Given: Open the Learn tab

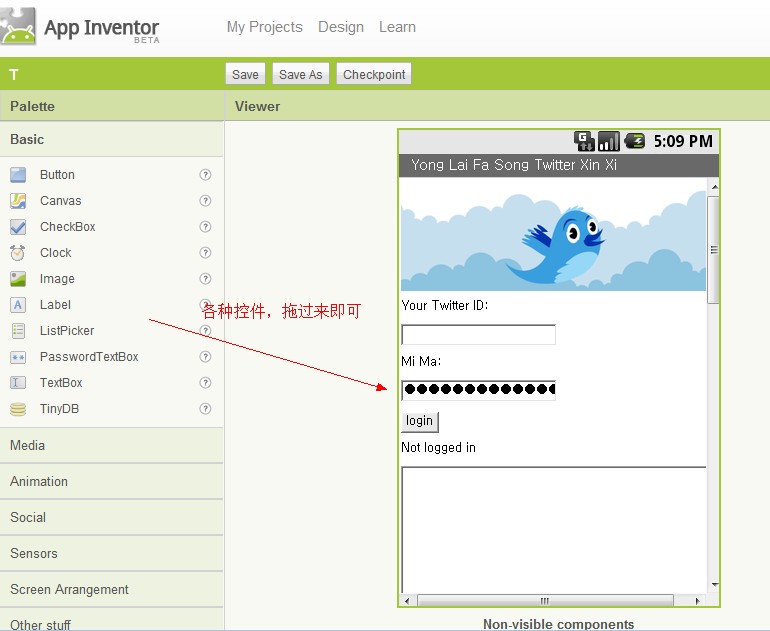Looking at the screenshot, I should 397,27.
